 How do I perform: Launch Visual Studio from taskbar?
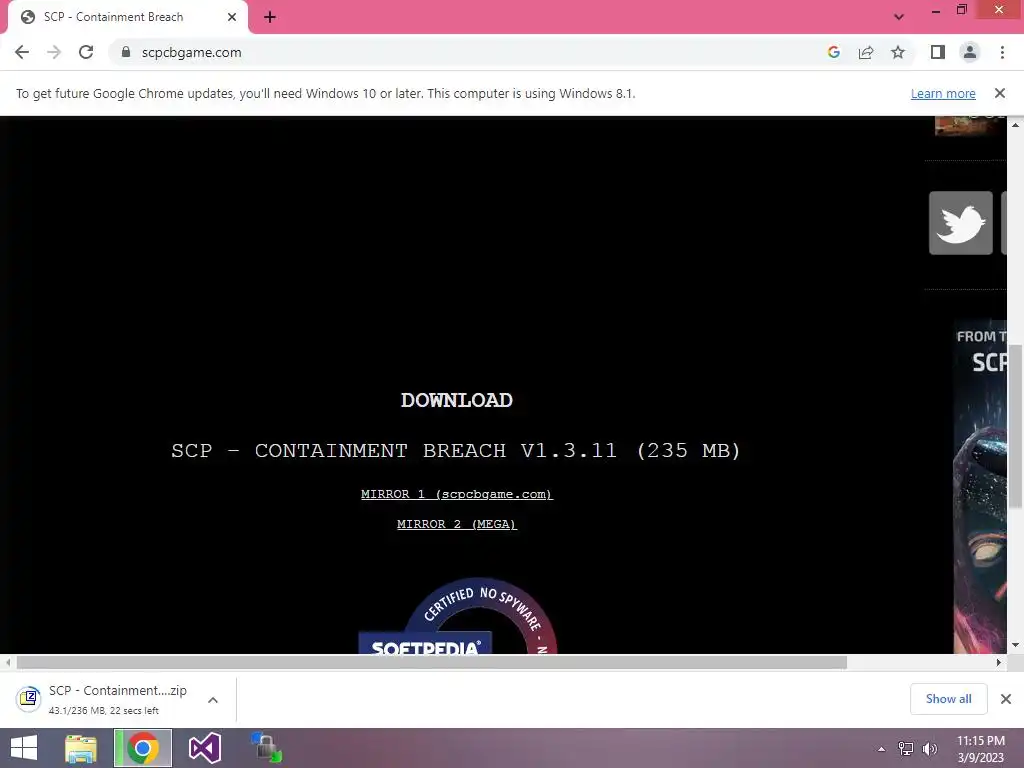(205, 748)
